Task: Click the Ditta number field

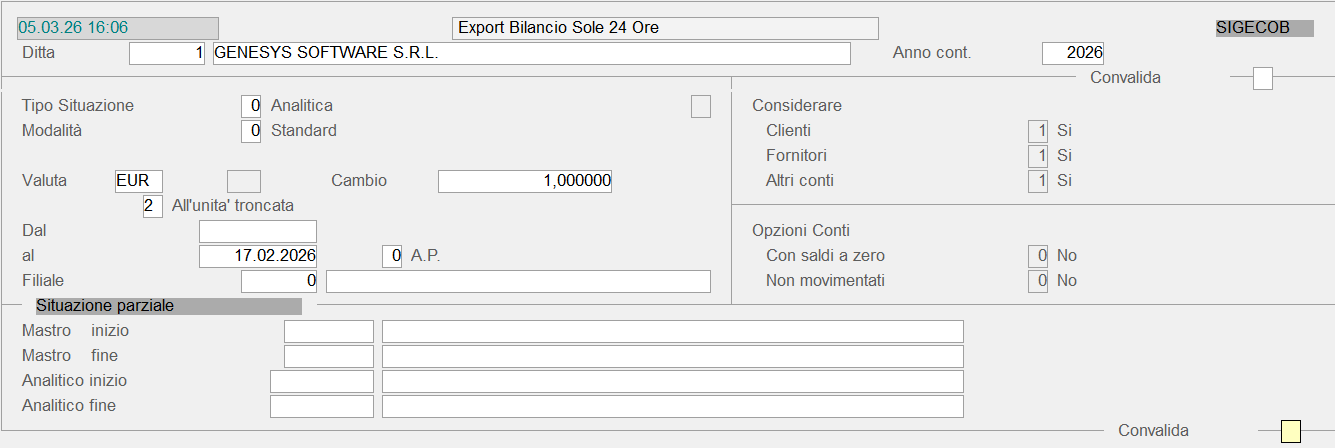Action: [167, 53]
